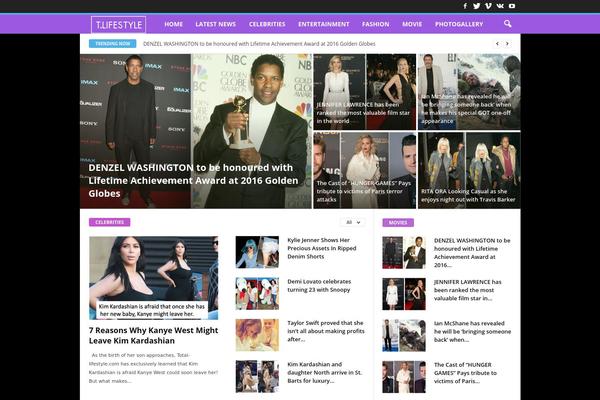Open '7 Reasons Why Kanye West Might Leave' headline
Viewport: 600px width, 400px height.
153,335
